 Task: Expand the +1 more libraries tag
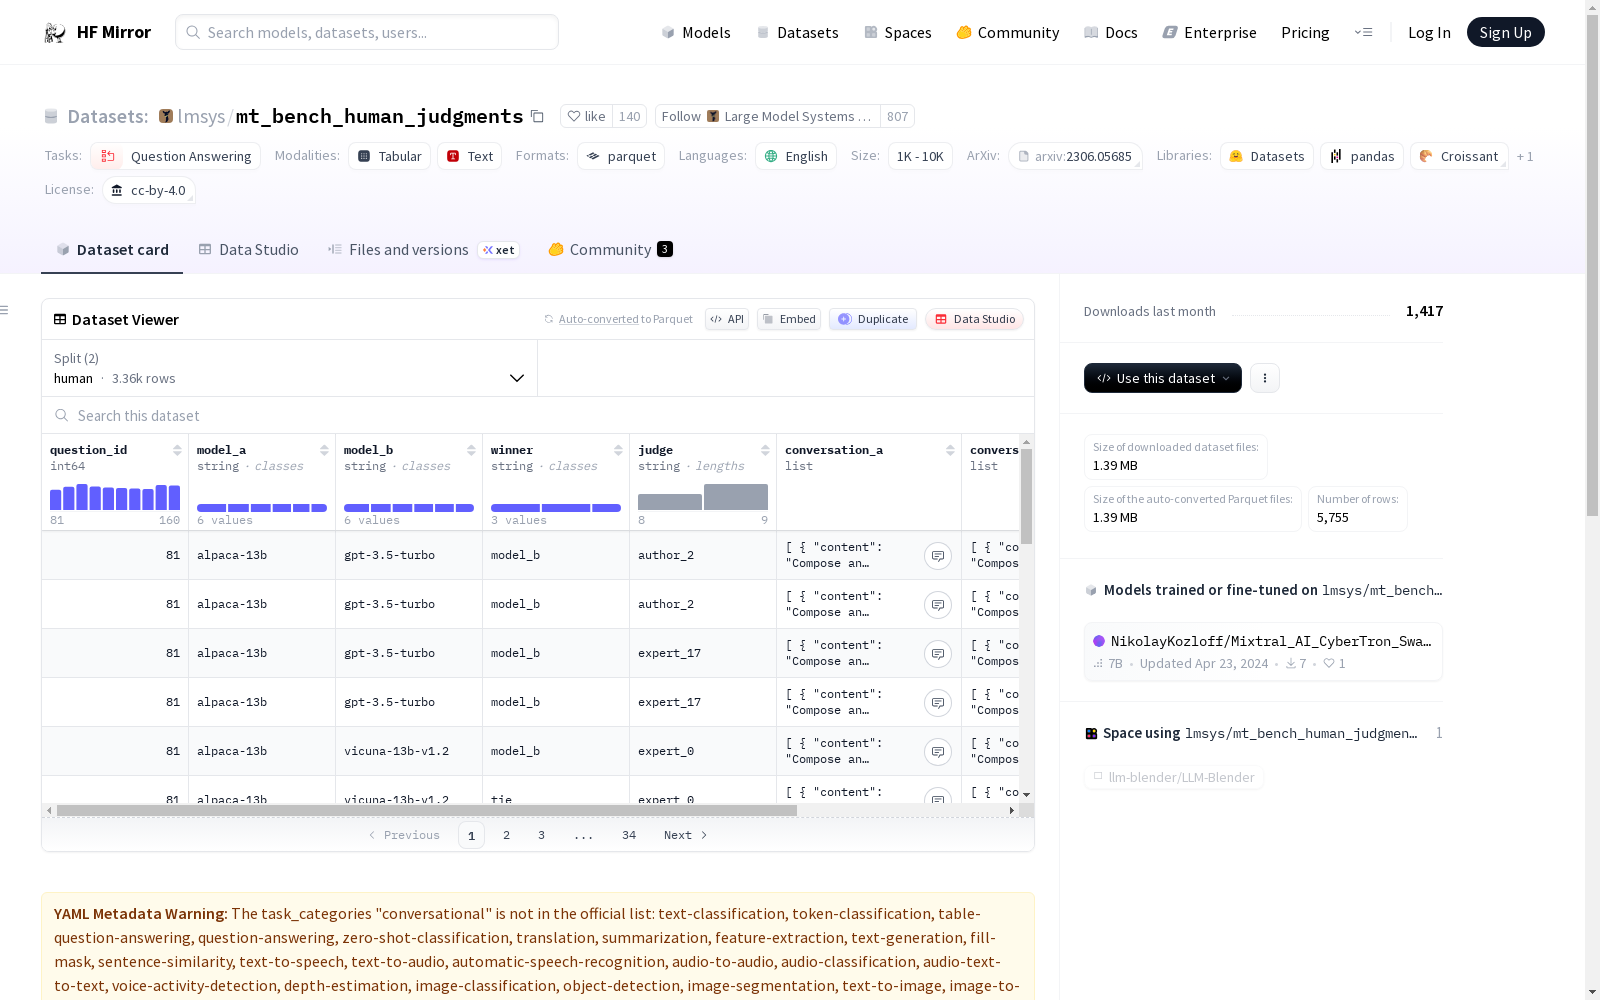(x=1524, y=157)
